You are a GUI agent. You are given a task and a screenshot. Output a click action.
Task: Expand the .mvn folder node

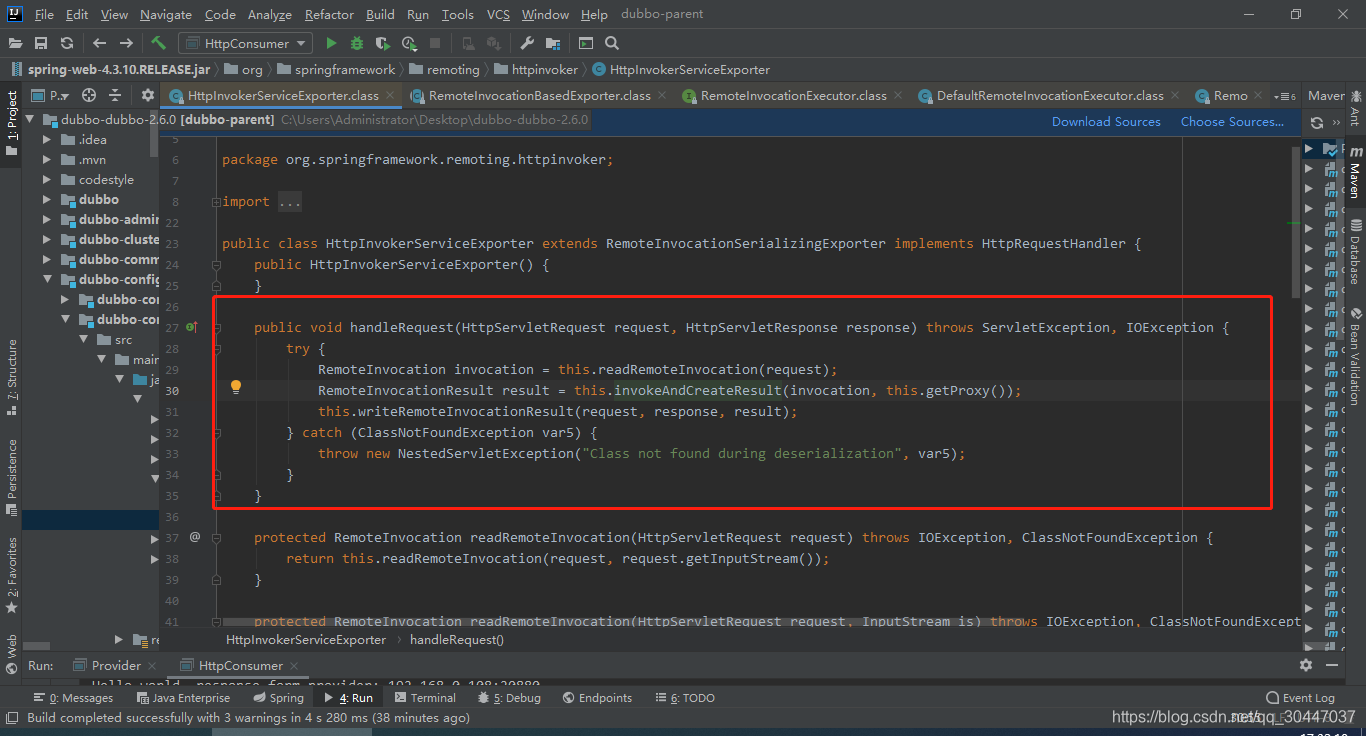[47, 159]
